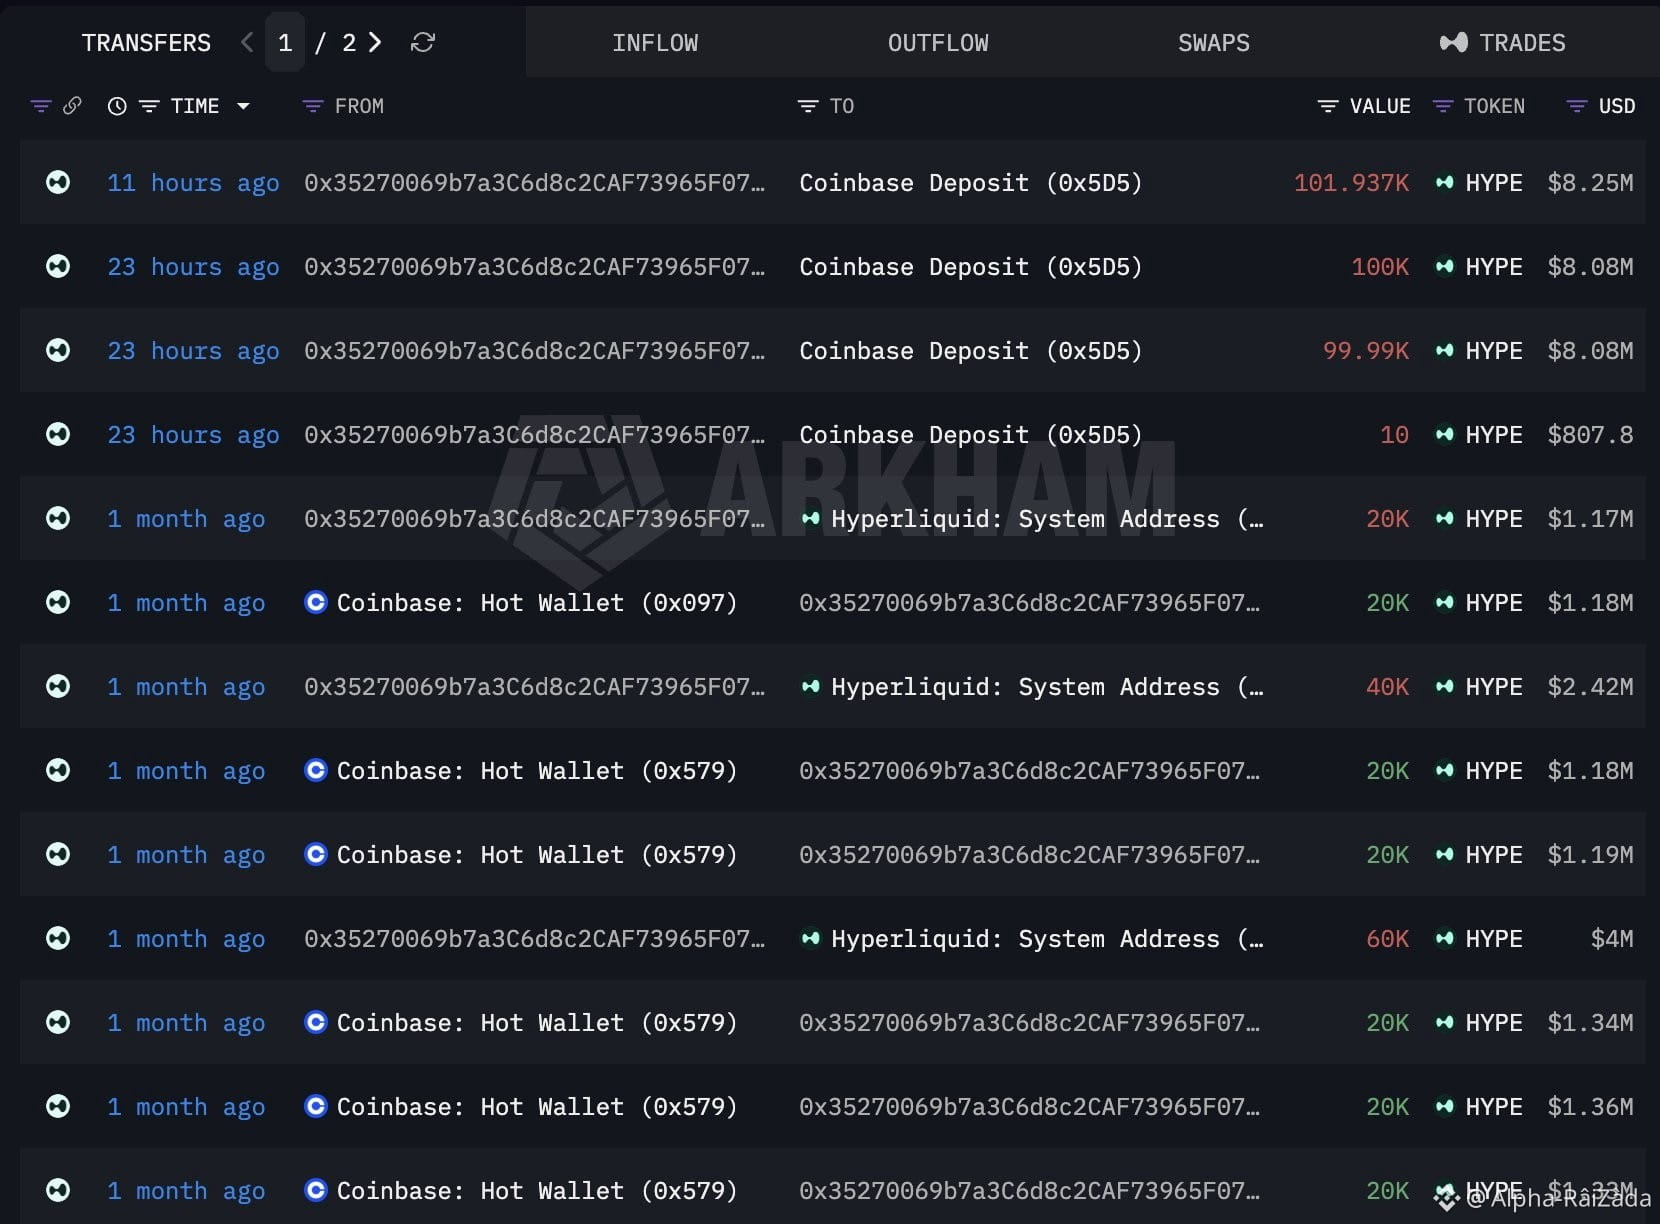This screenshot has width=1660, height=1224.
Task: Select the TRANSFERS tab
Action: pyautogui.click(x=146, y=43)
